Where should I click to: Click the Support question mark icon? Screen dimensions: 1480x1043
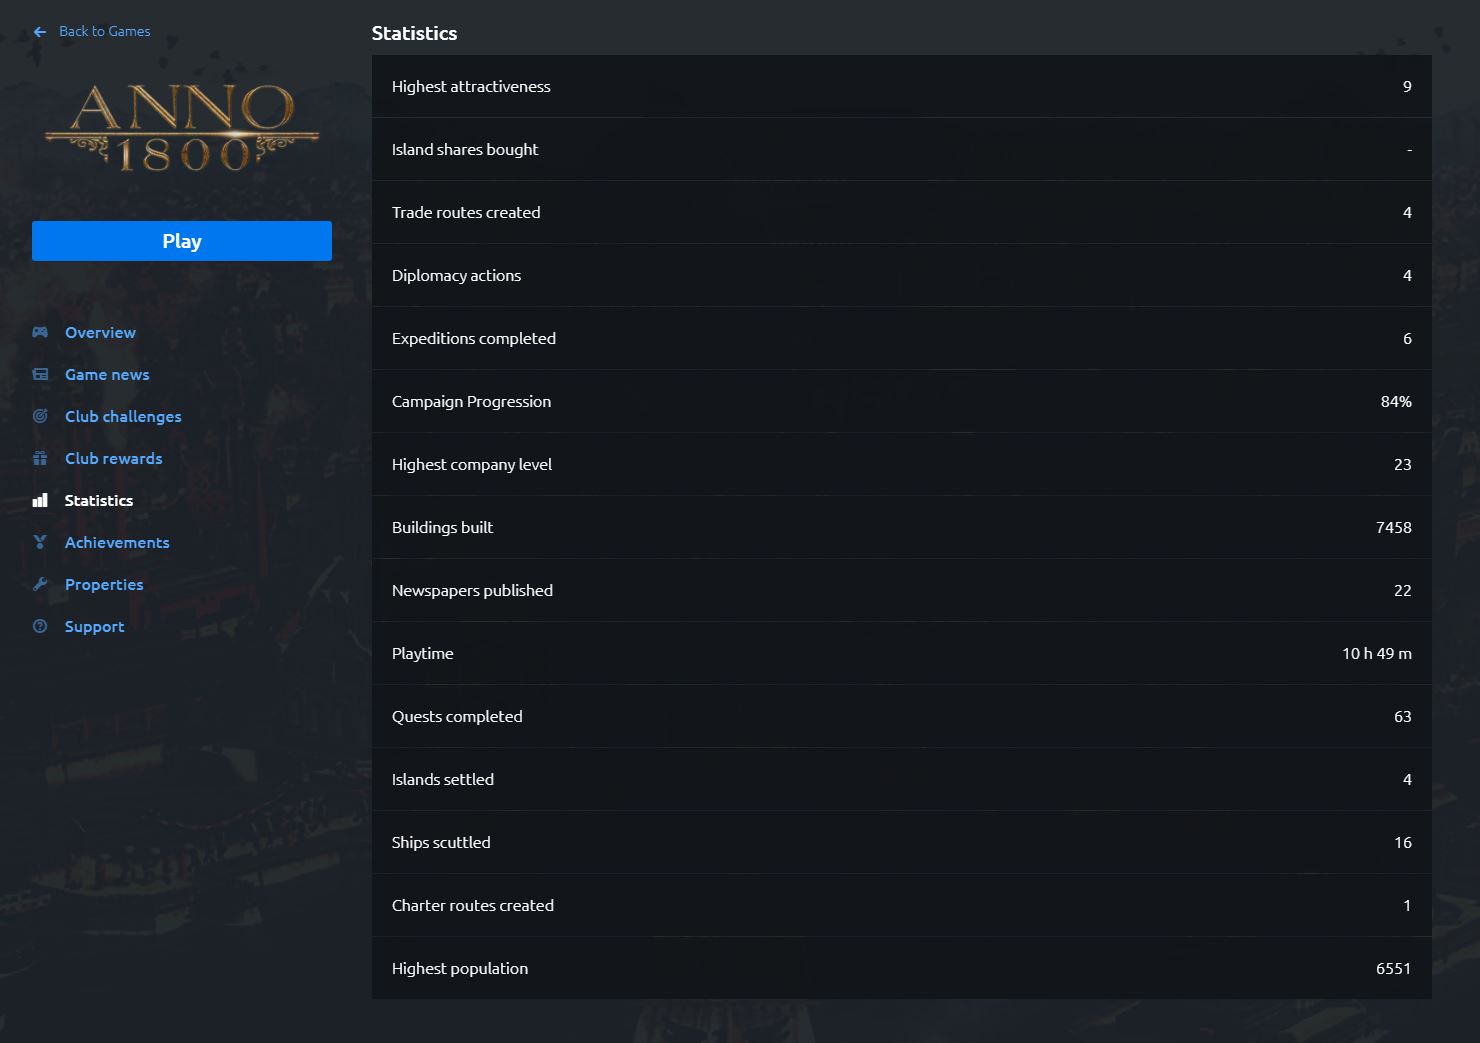[x=40, y=626]
